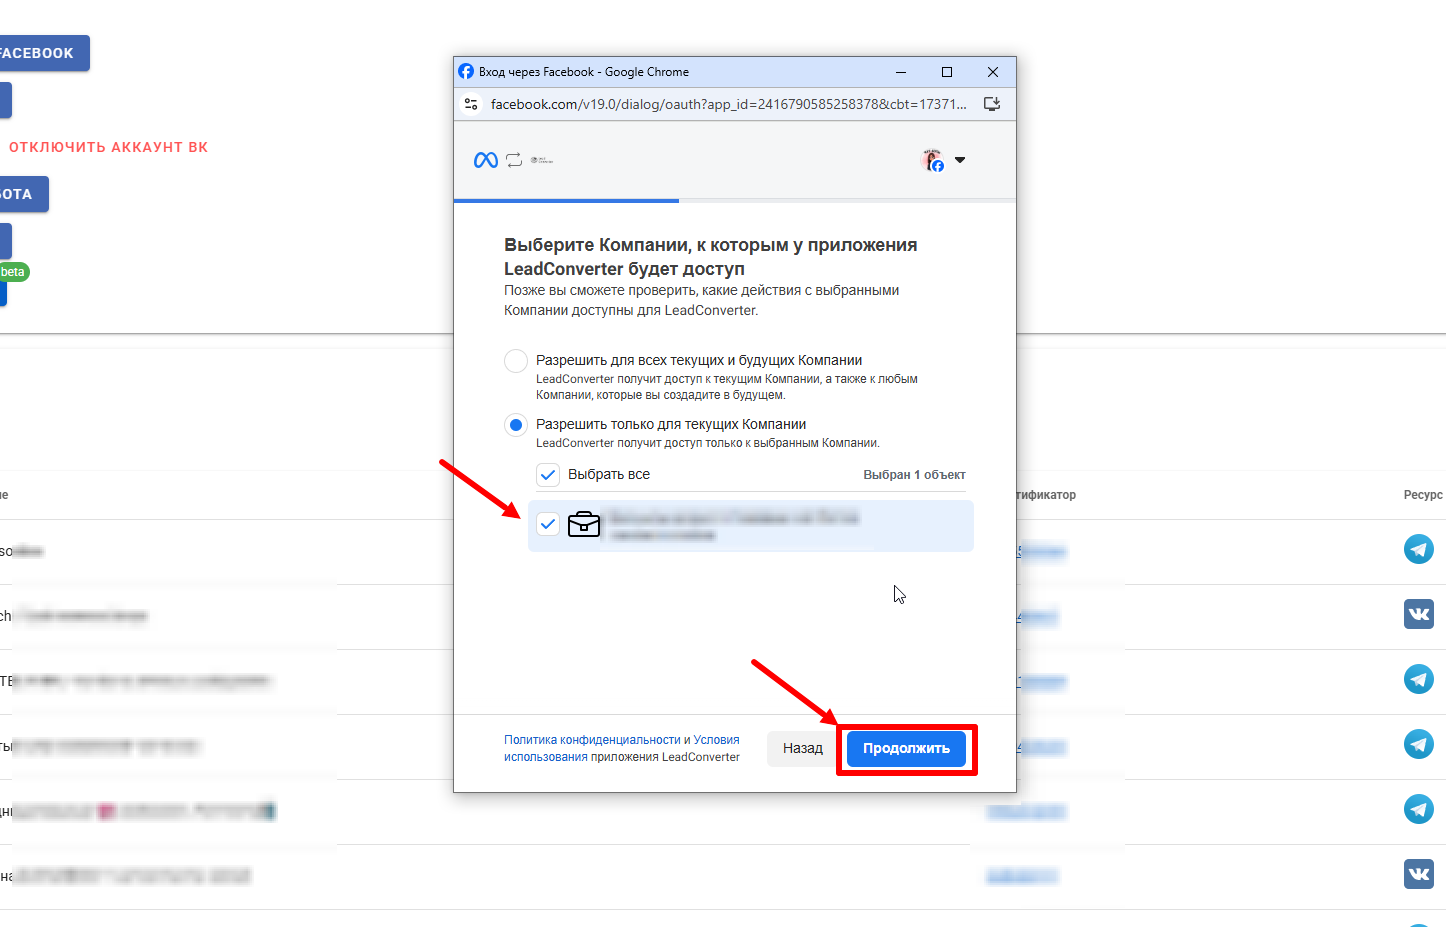This screenshot has width=1446, height=927.
Task: Select "Разрешить только для текущих Компании" radio
Action: pyautogui.click(x=516, y=425)
